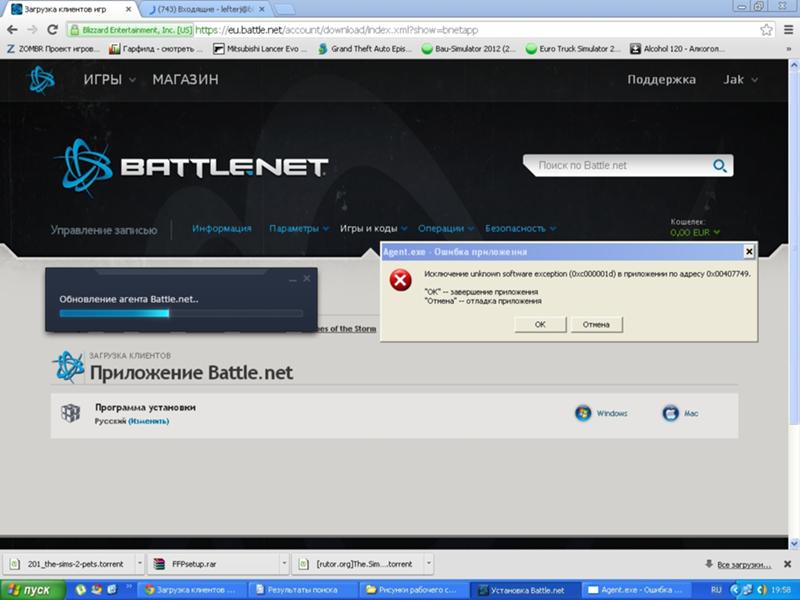The width and height of the screenshot is (800, 600).
Task: Expand options for FFPsetup.rar download
Action: tap(284, 564)
